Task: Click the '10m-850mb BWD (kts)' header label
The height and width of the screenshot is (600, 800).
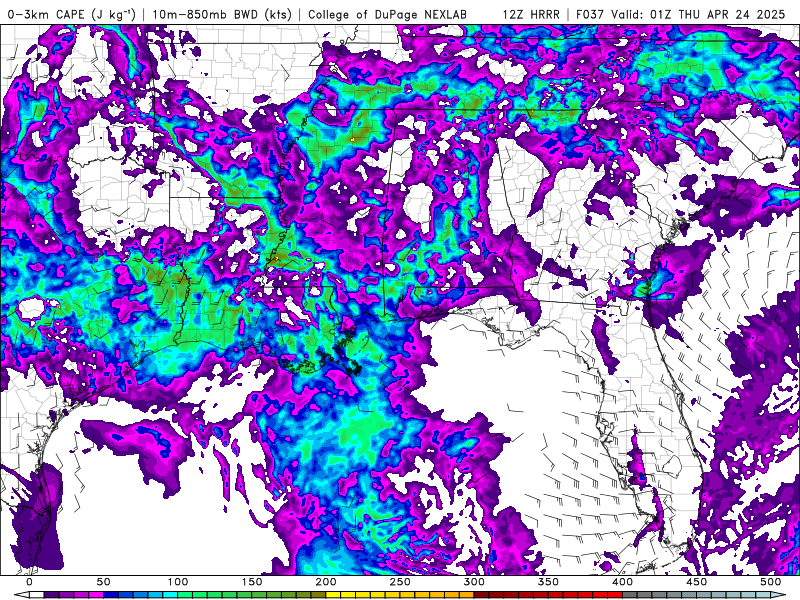Action: pos(222,14)
